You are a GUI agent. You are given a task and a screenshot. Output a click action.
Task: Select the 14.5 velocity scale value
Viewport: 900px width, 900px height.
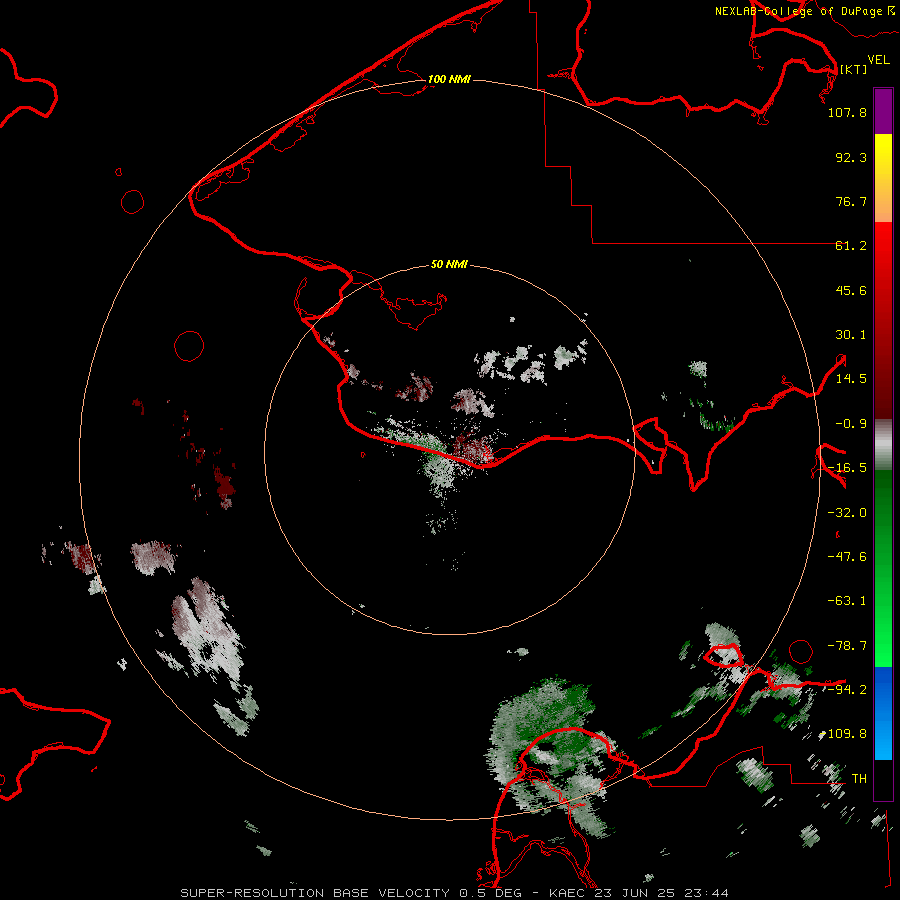[x=851, y=379]
